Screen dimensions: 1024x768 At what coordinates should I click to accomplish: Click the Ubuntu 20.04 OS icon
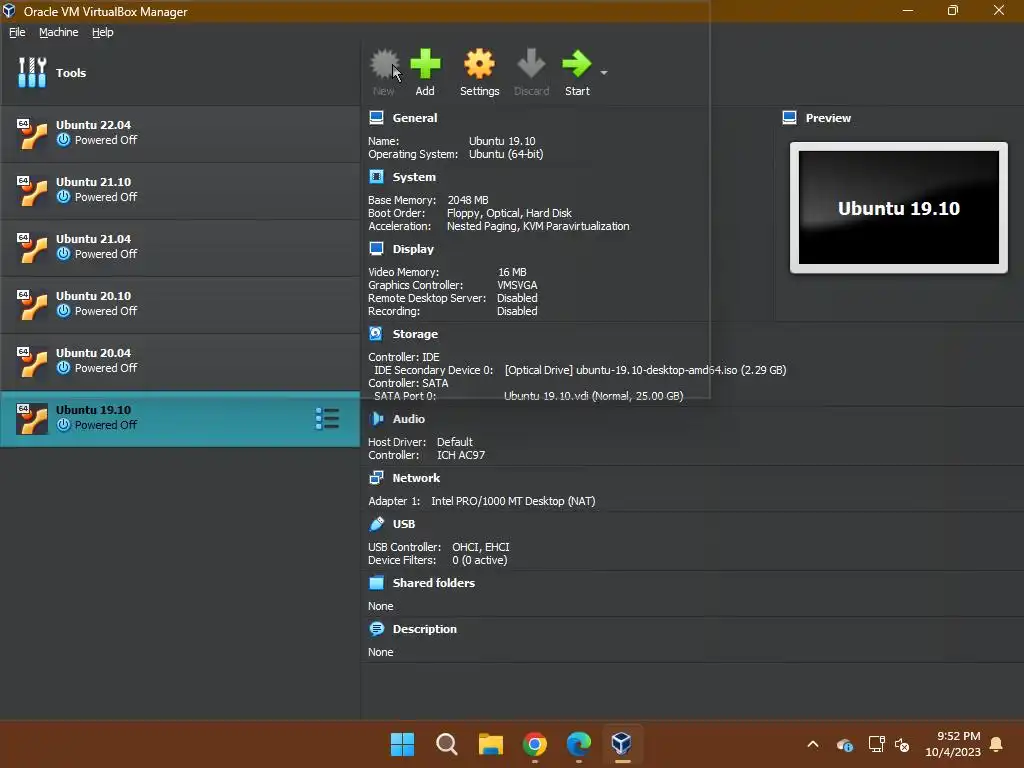tap(32, 362)
